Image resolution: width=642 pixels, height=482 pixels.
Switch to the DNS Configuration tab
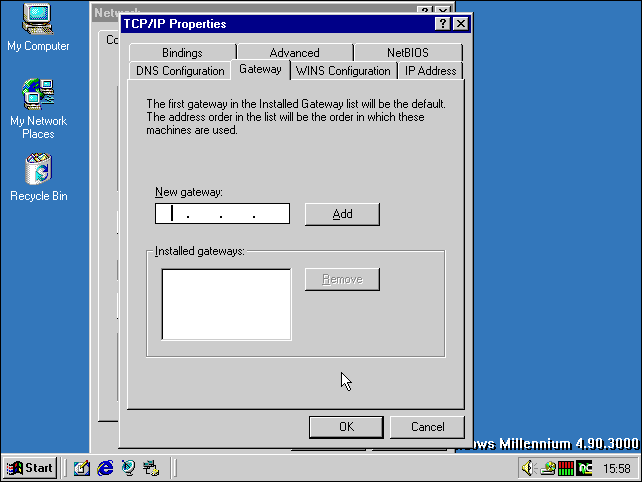click(x=180, y=71)
